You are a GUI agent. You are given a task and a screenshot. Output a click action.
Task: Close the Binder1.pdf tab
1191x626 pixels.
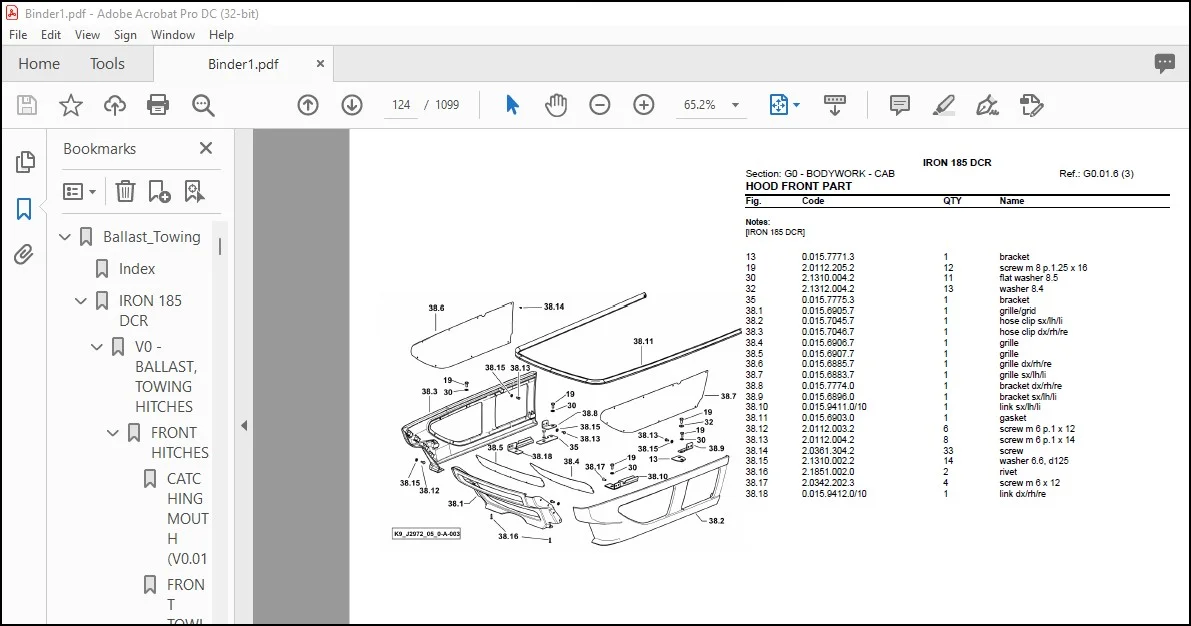(321, 64)
